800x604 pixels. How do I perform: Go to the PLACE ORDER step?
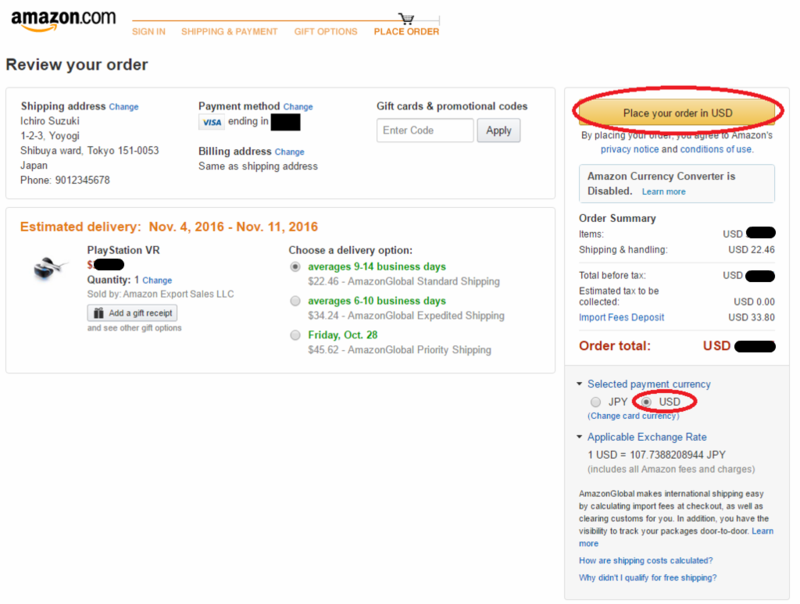pos(406,32)
